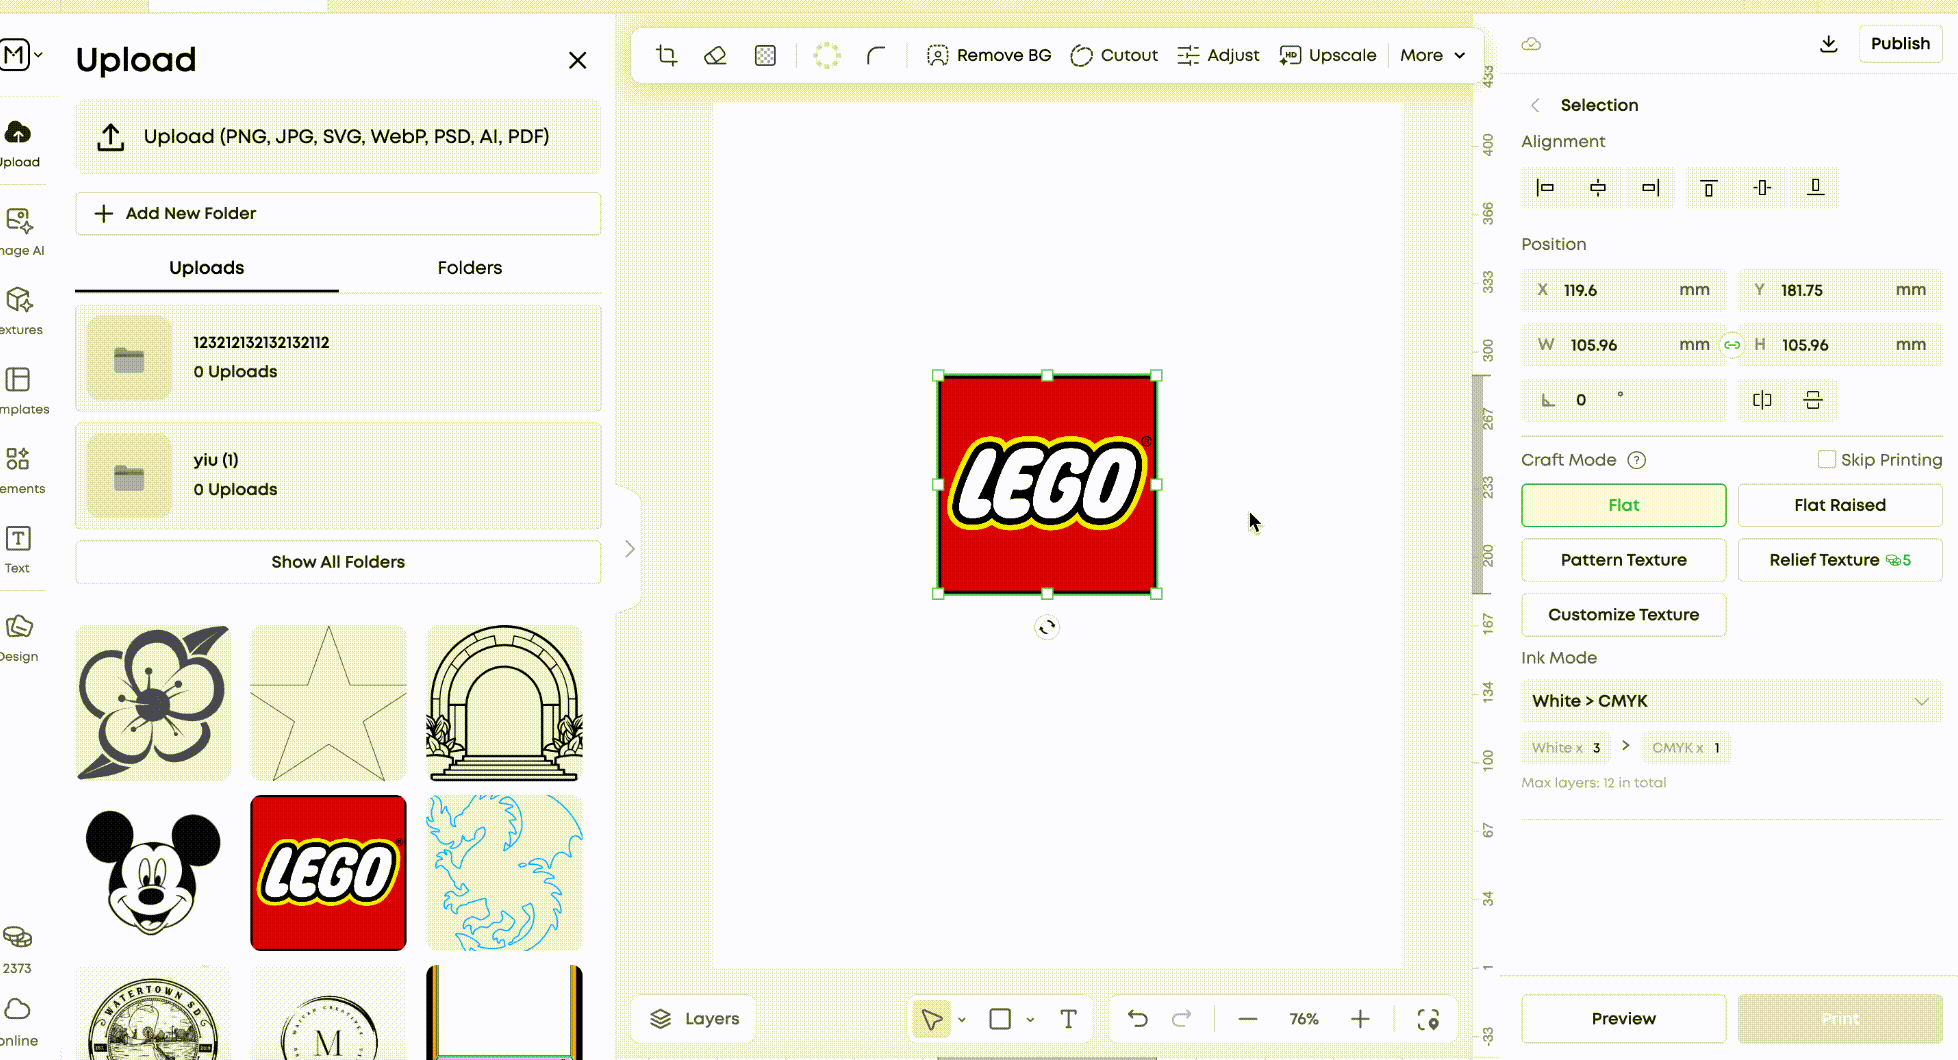Go back from the Selection panel
This screenshot has width=1958, height=1060.
tap(1535, 105)
